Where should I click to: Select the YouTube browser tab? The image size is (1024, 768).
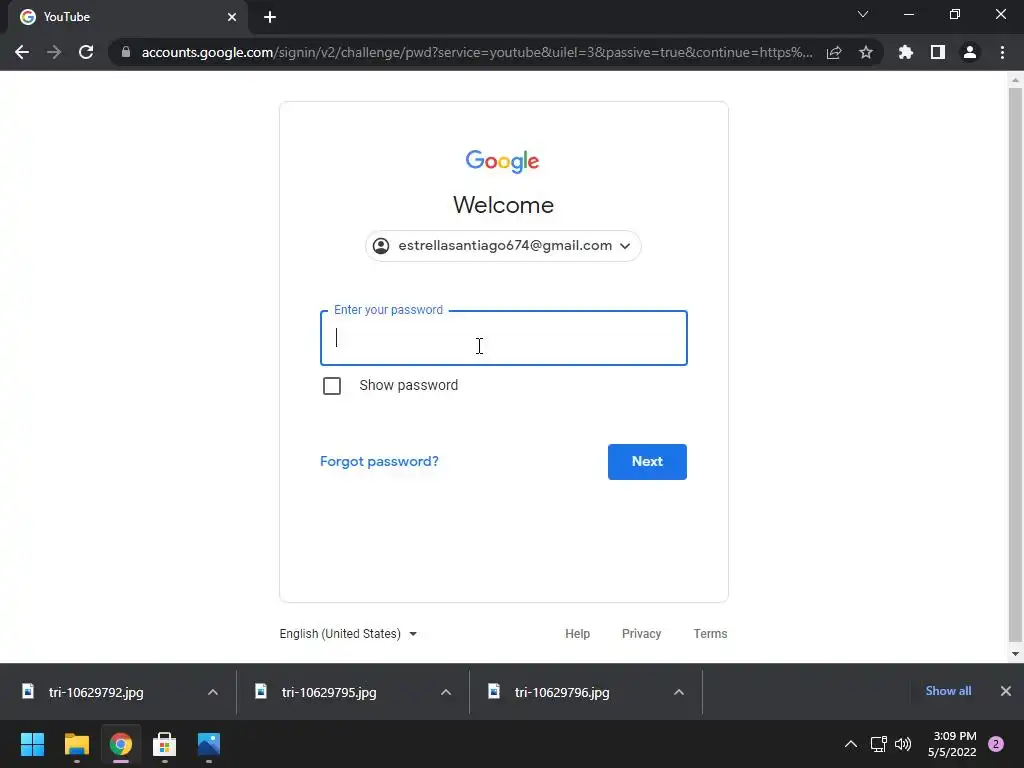[x=127, y=17]
